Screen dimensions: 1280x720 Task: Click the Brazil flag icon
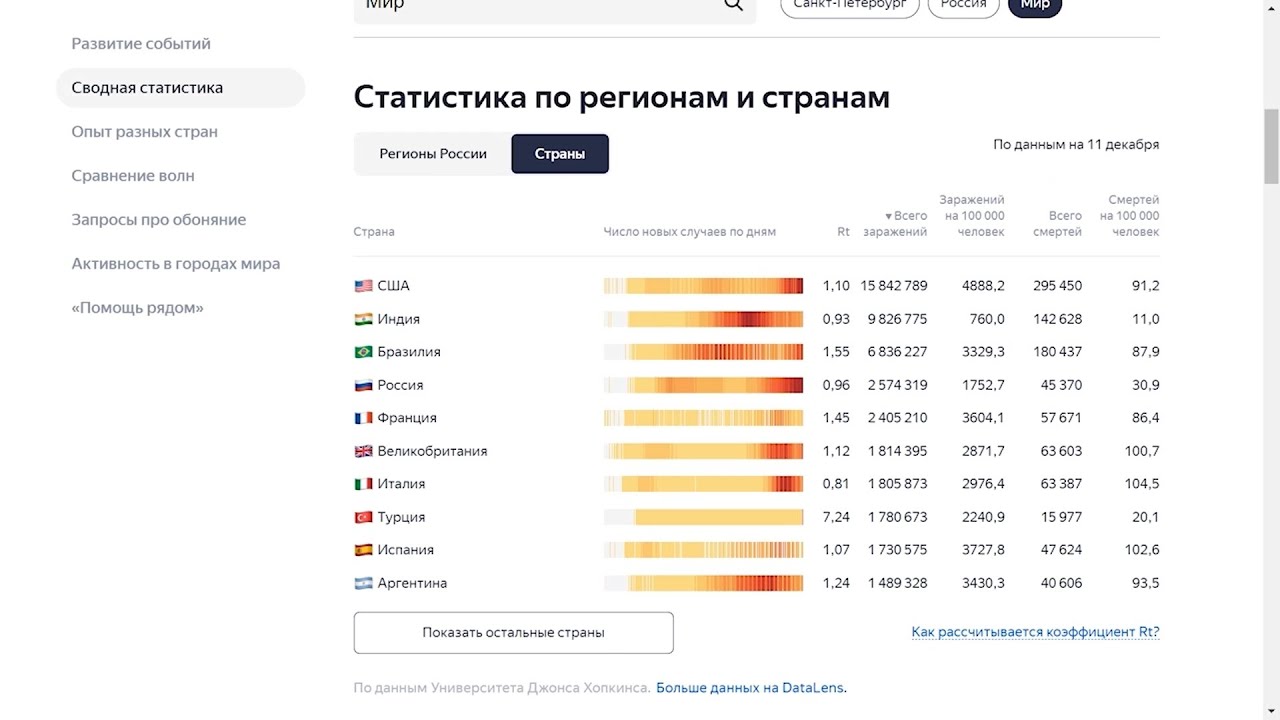(x=363, y=352)
